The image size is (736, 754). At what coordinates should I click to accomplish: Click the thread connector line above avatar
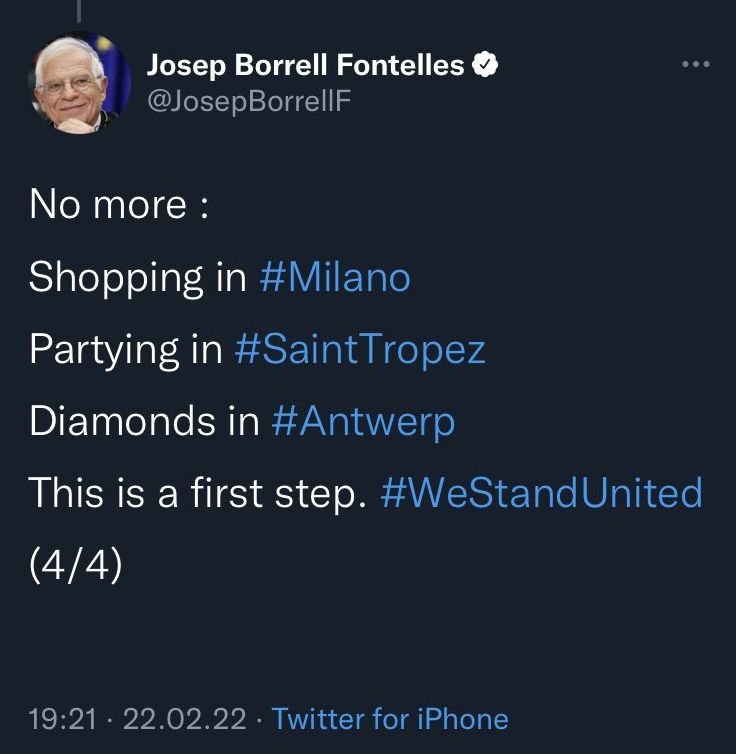[x=78, y=10]
